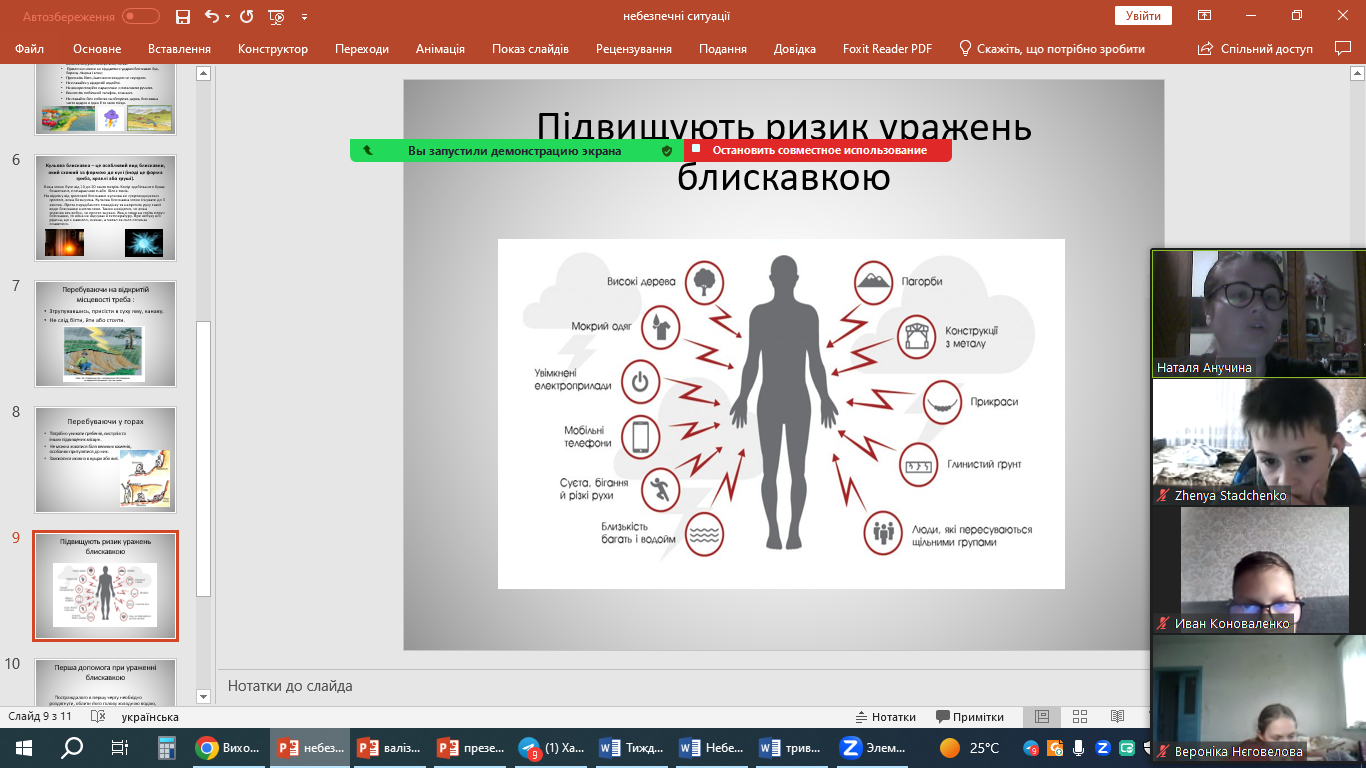Open the Calculator taskbar icon
The width and height of the screenshot is (1366, 768).
[167, 747]
